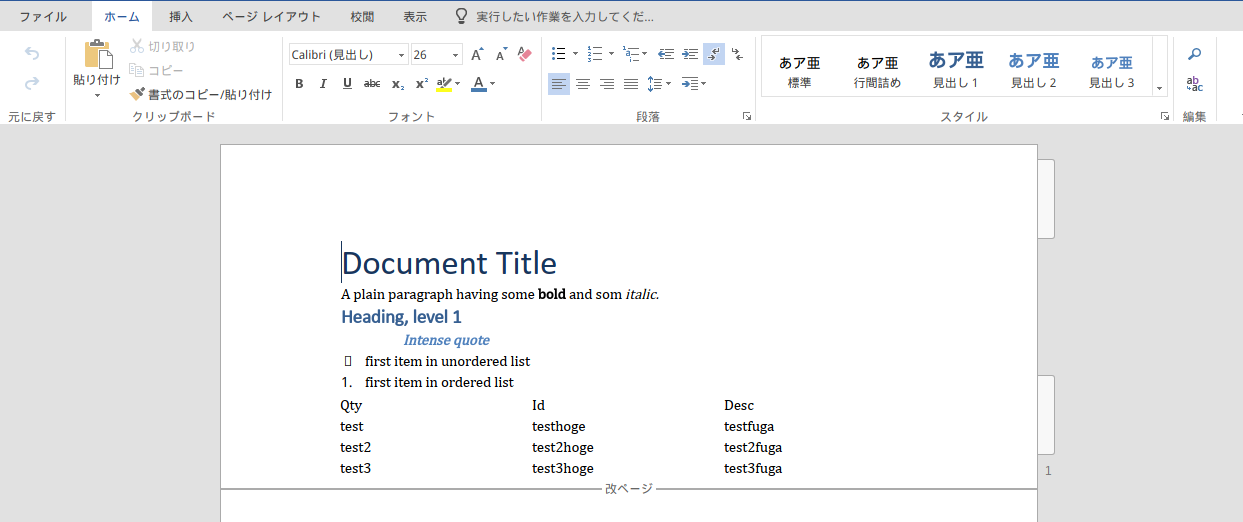Open font color dropdown arrow
The height and width of the screenshot is (522, 1243).
[493, 84]
